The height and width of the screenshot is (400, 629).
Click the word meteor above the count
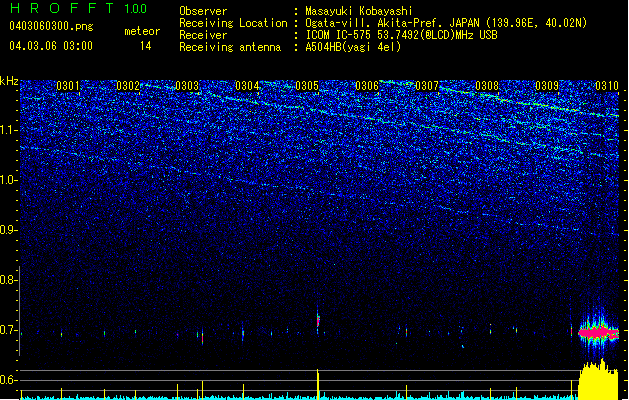(142, 31)
